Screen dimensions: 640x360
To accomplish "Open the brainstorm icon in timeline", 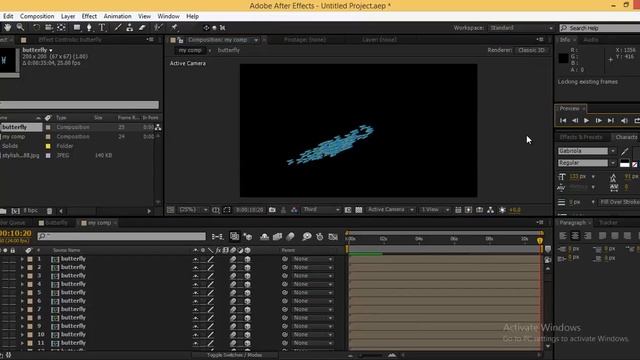I will click(307, 237).
